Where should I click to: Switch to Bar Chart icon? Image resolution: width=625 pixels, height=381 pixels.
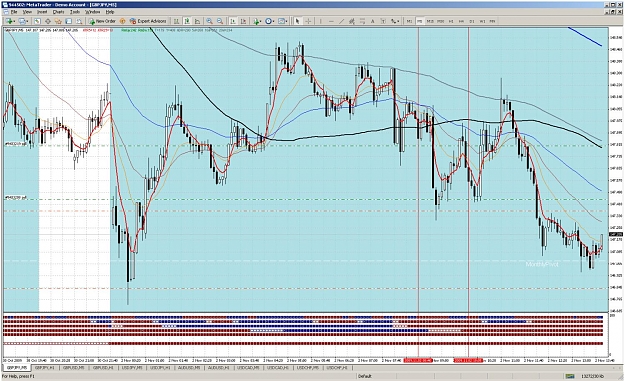tap(176, 21)
